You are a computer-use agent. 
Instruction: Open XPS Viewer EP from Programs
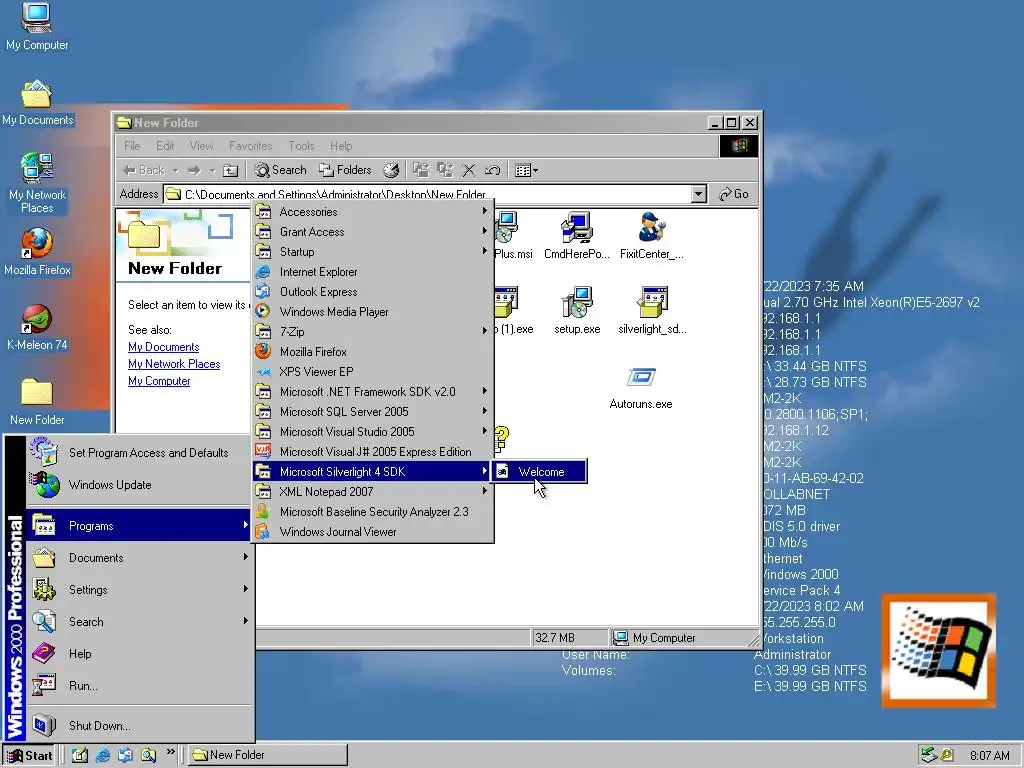tap(372, 372)
